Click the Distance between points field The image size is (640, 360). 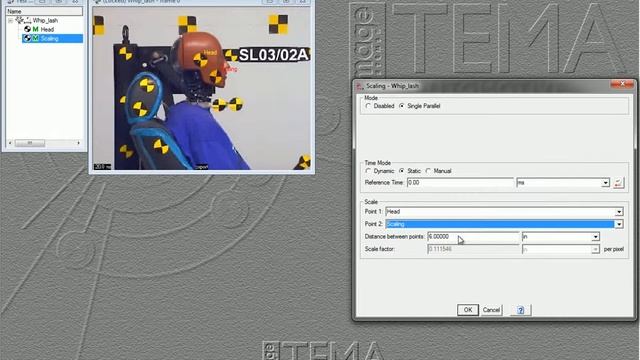pos(473,236)
